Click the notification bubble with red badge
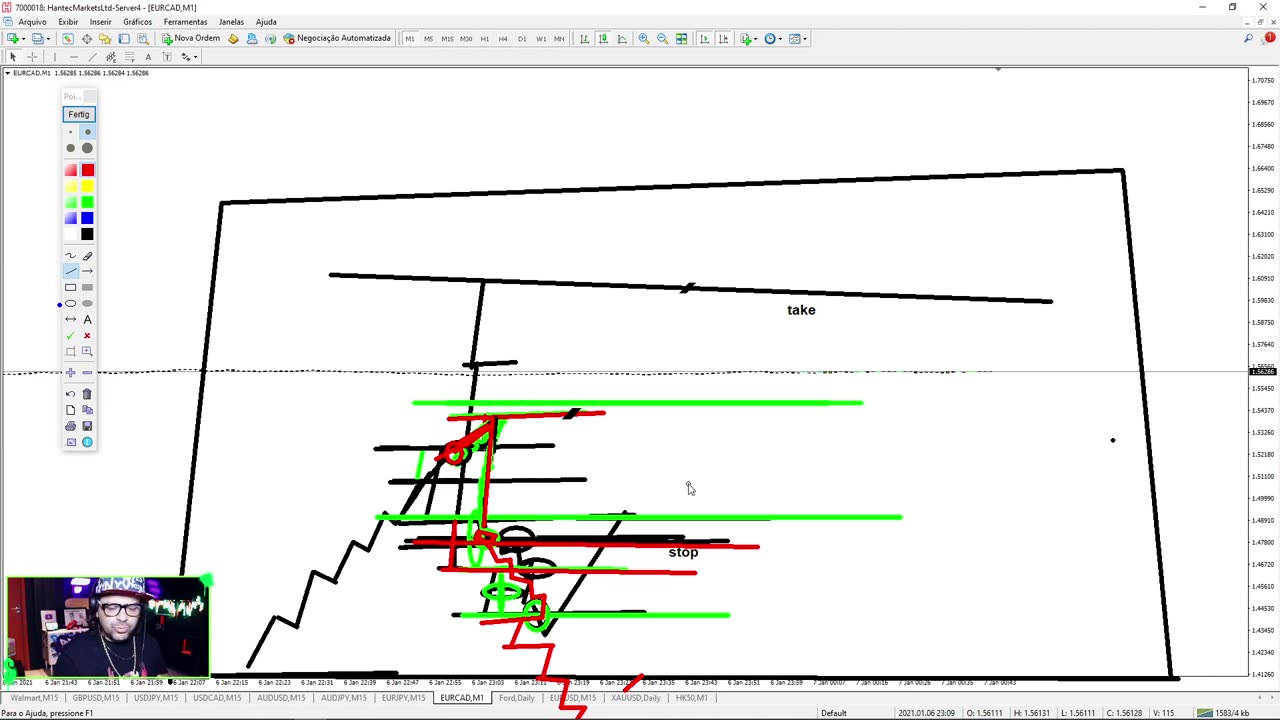Screen dimensions: 1280x720 [1269, 39]
